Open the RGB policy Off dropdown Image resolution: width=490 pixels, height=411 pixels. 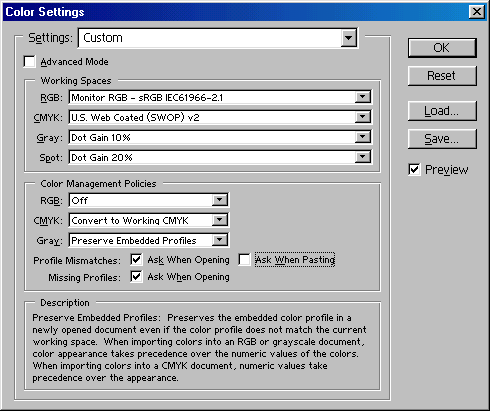220,200
